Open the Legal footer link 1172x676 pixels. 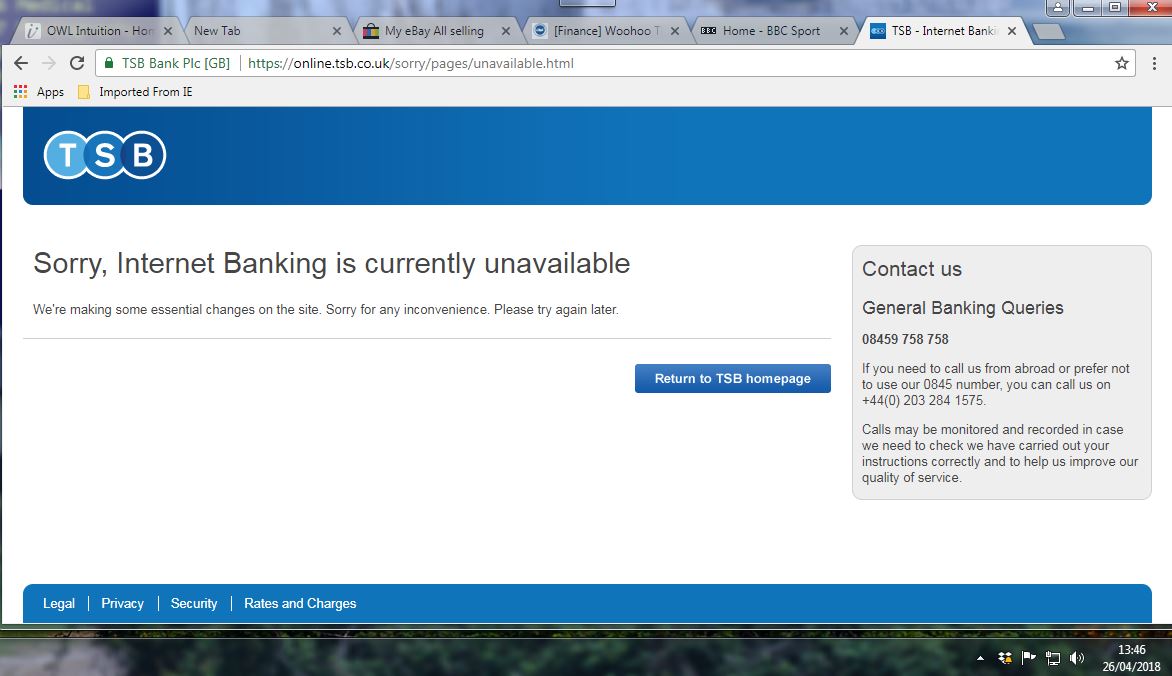point(59,603)
